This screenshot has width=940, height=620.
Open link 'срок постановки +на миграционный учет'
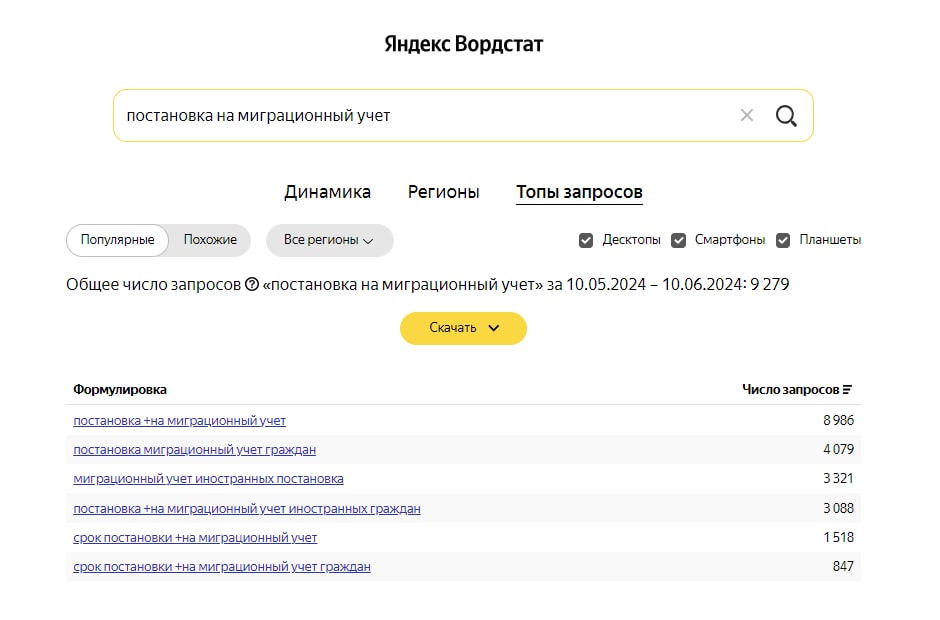pos(195,538)
